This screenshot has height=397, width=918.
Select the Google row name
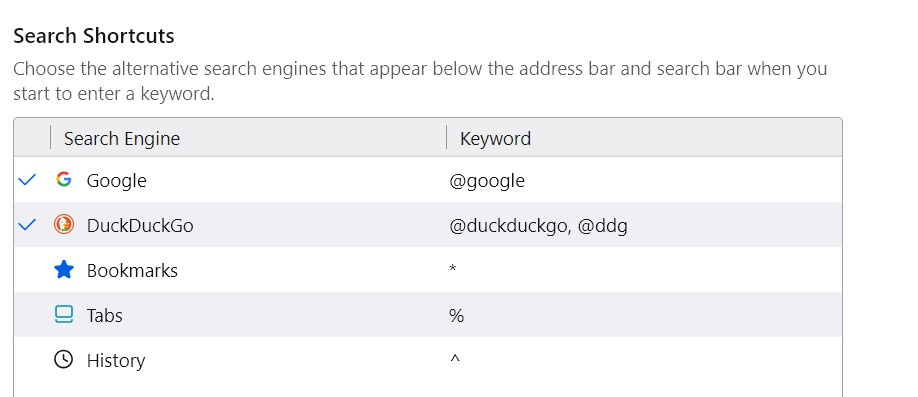[x=117, y=180]
